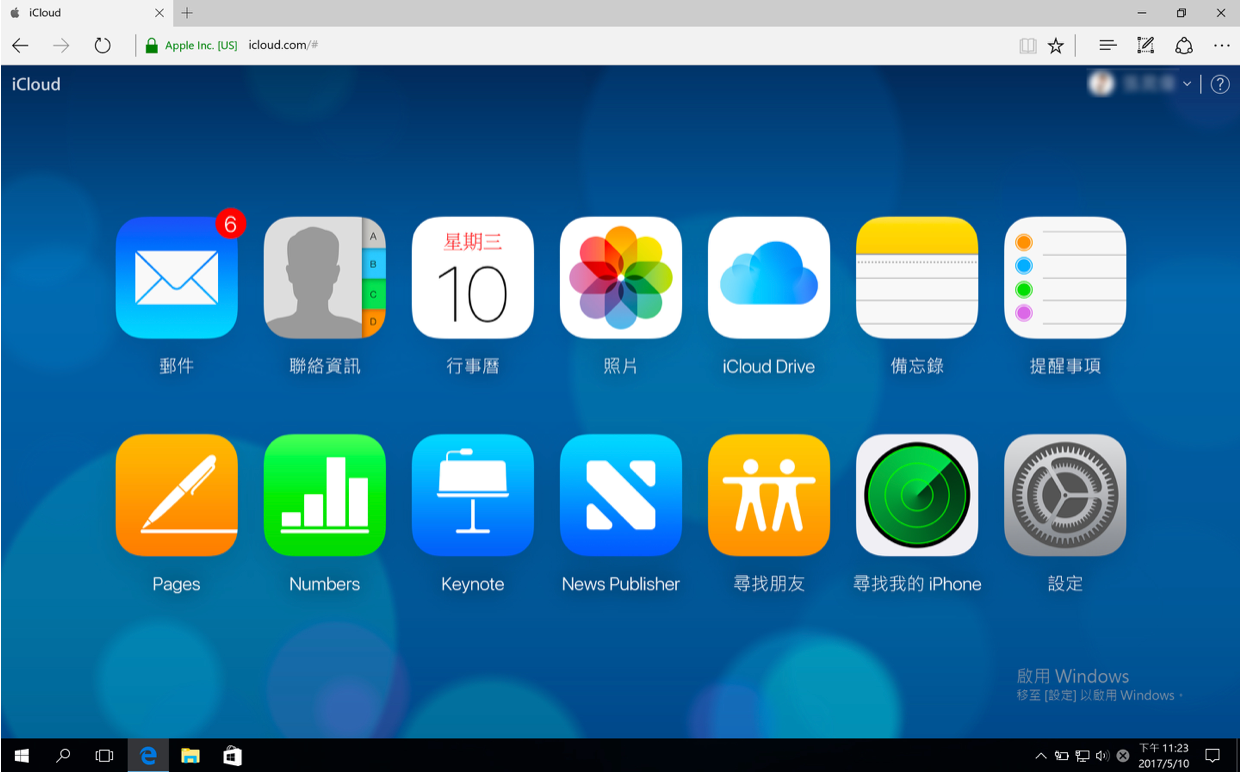Open Task View on taskbar
Viewport: 1240px width, 772px height.
click(104, 756)
